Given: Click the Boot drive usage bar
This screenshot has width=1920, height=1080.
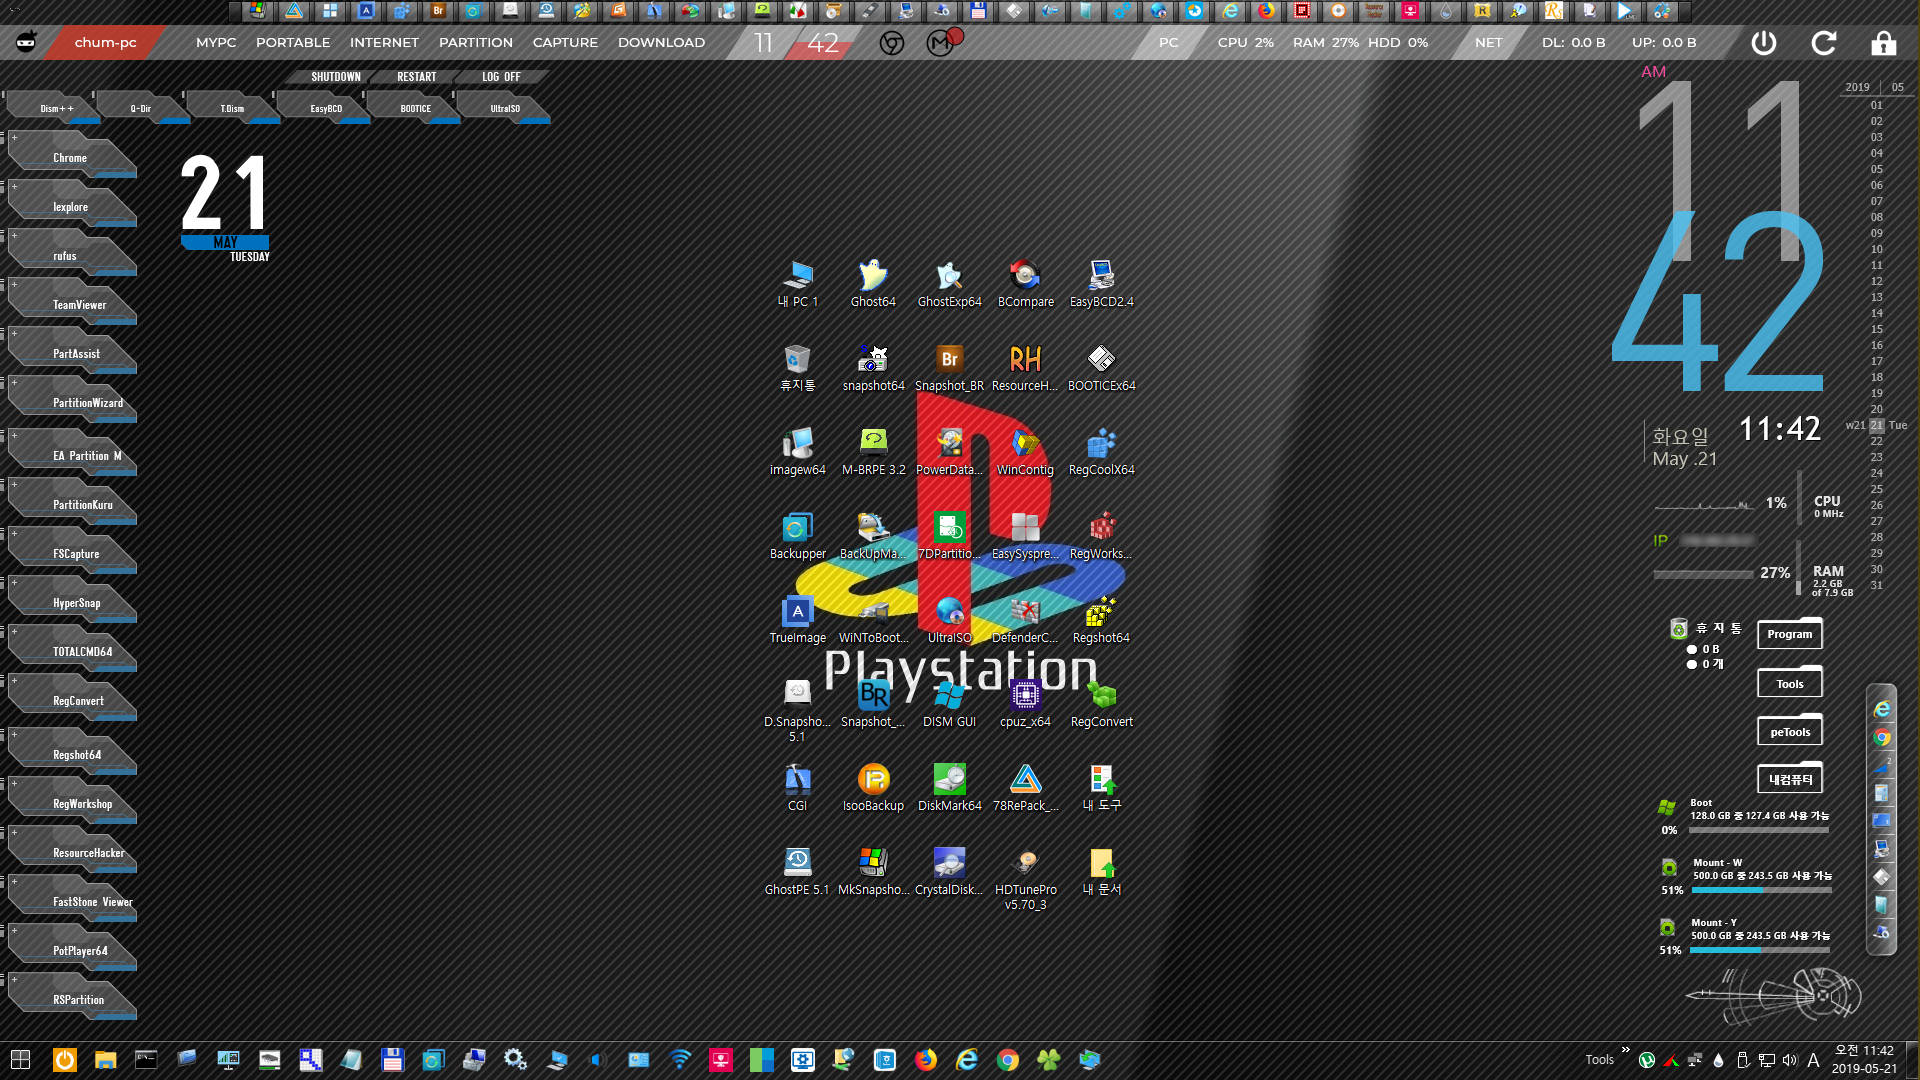Looking at the screenshot, I should 1760,830.
